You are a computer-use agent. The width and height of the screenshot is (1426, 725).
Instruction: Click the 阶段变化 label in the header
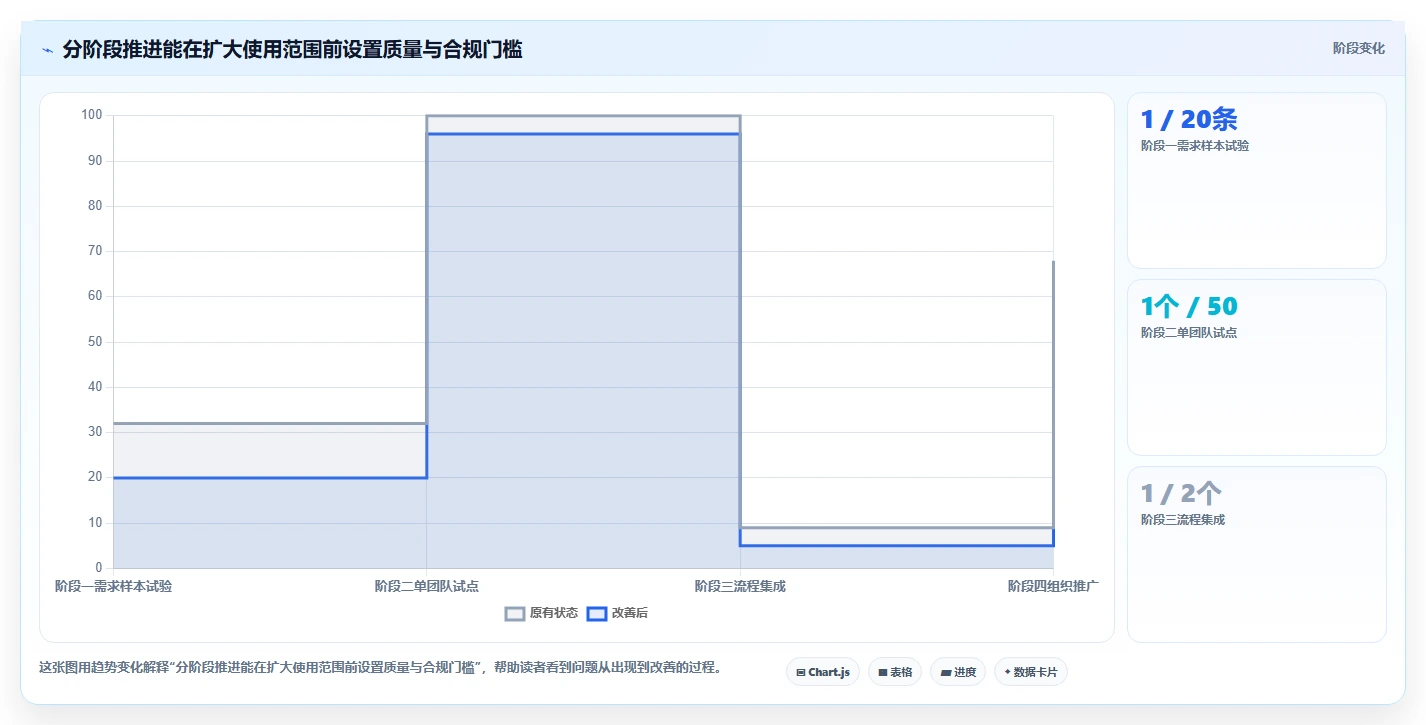tap(1359, 48)
